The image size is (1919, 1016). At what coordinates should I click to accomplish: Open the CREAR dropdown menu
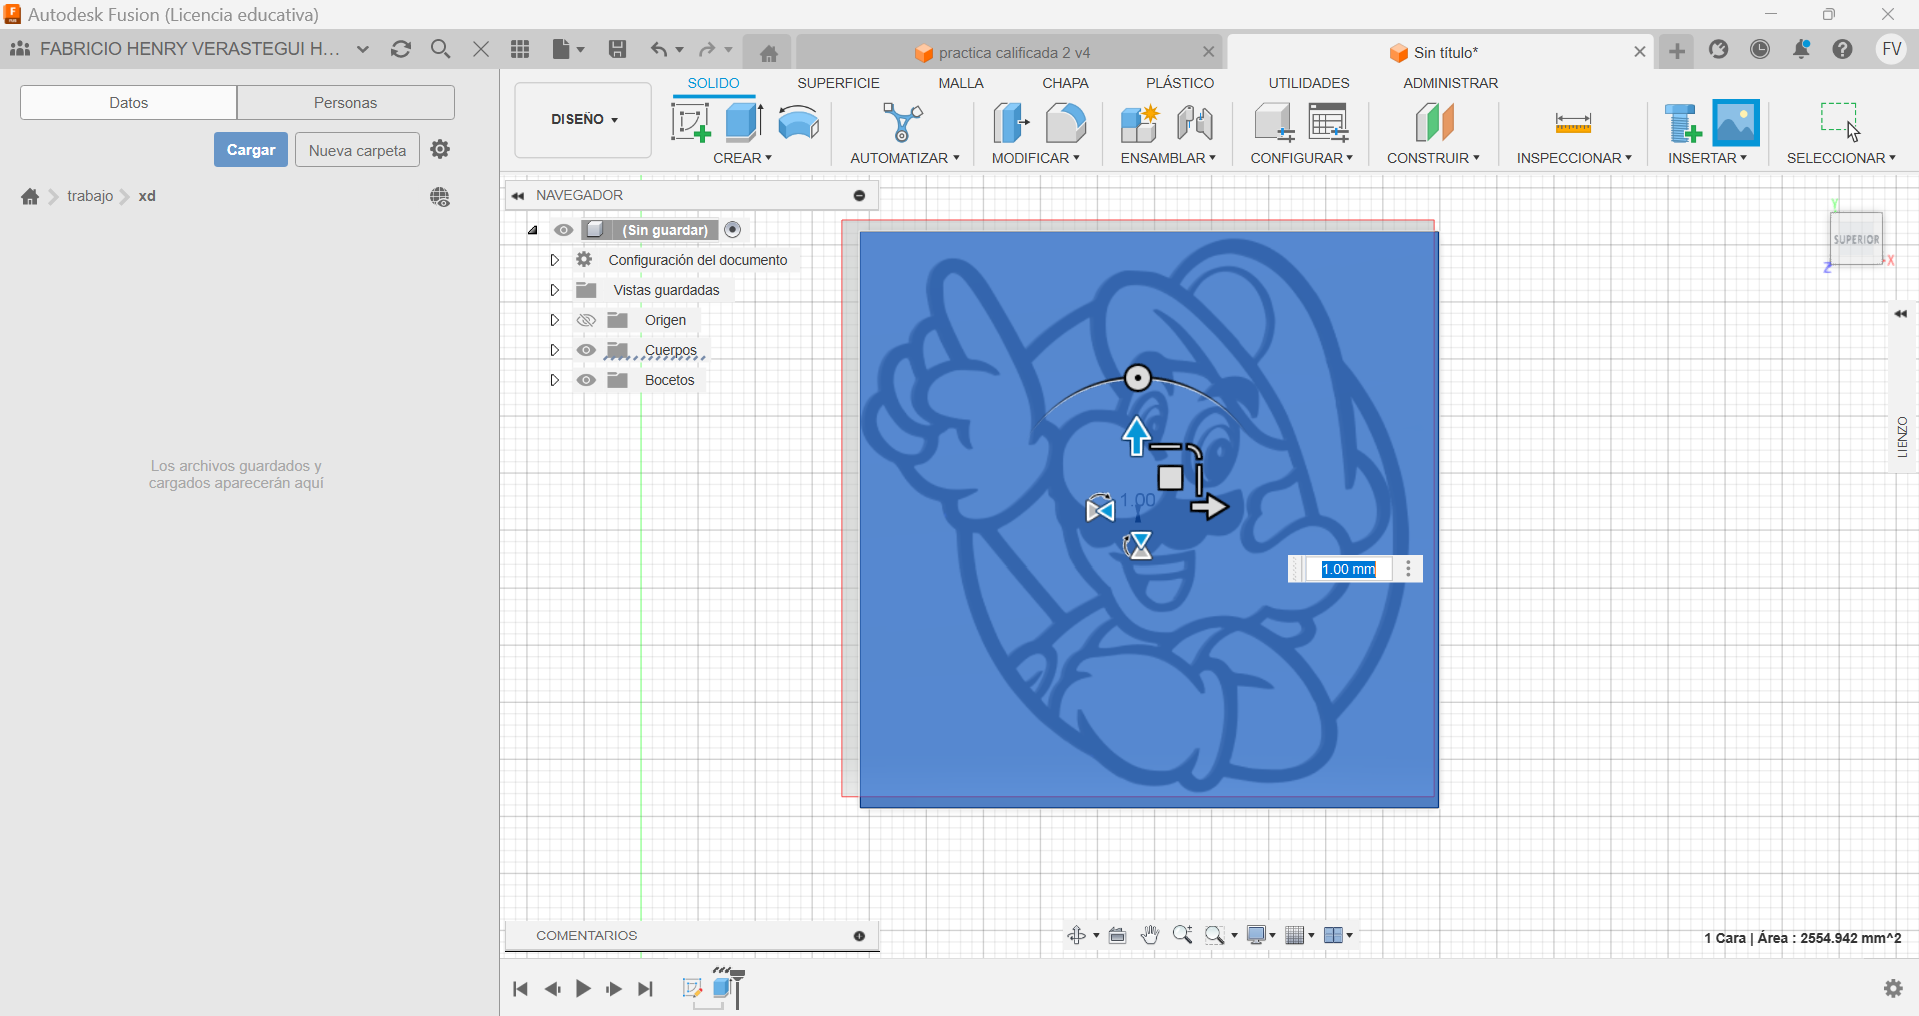coord(742,158)
